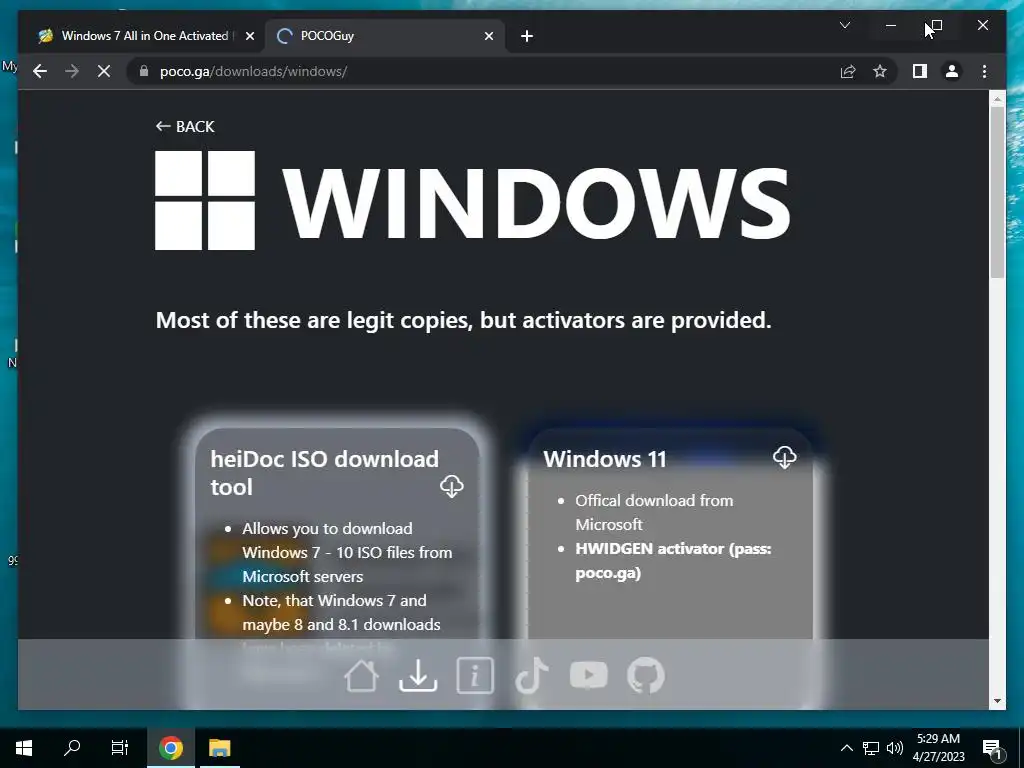1024x768 pixels.
Task: Click the 'Most of these are legit copies' text
Action: [464, 320]
